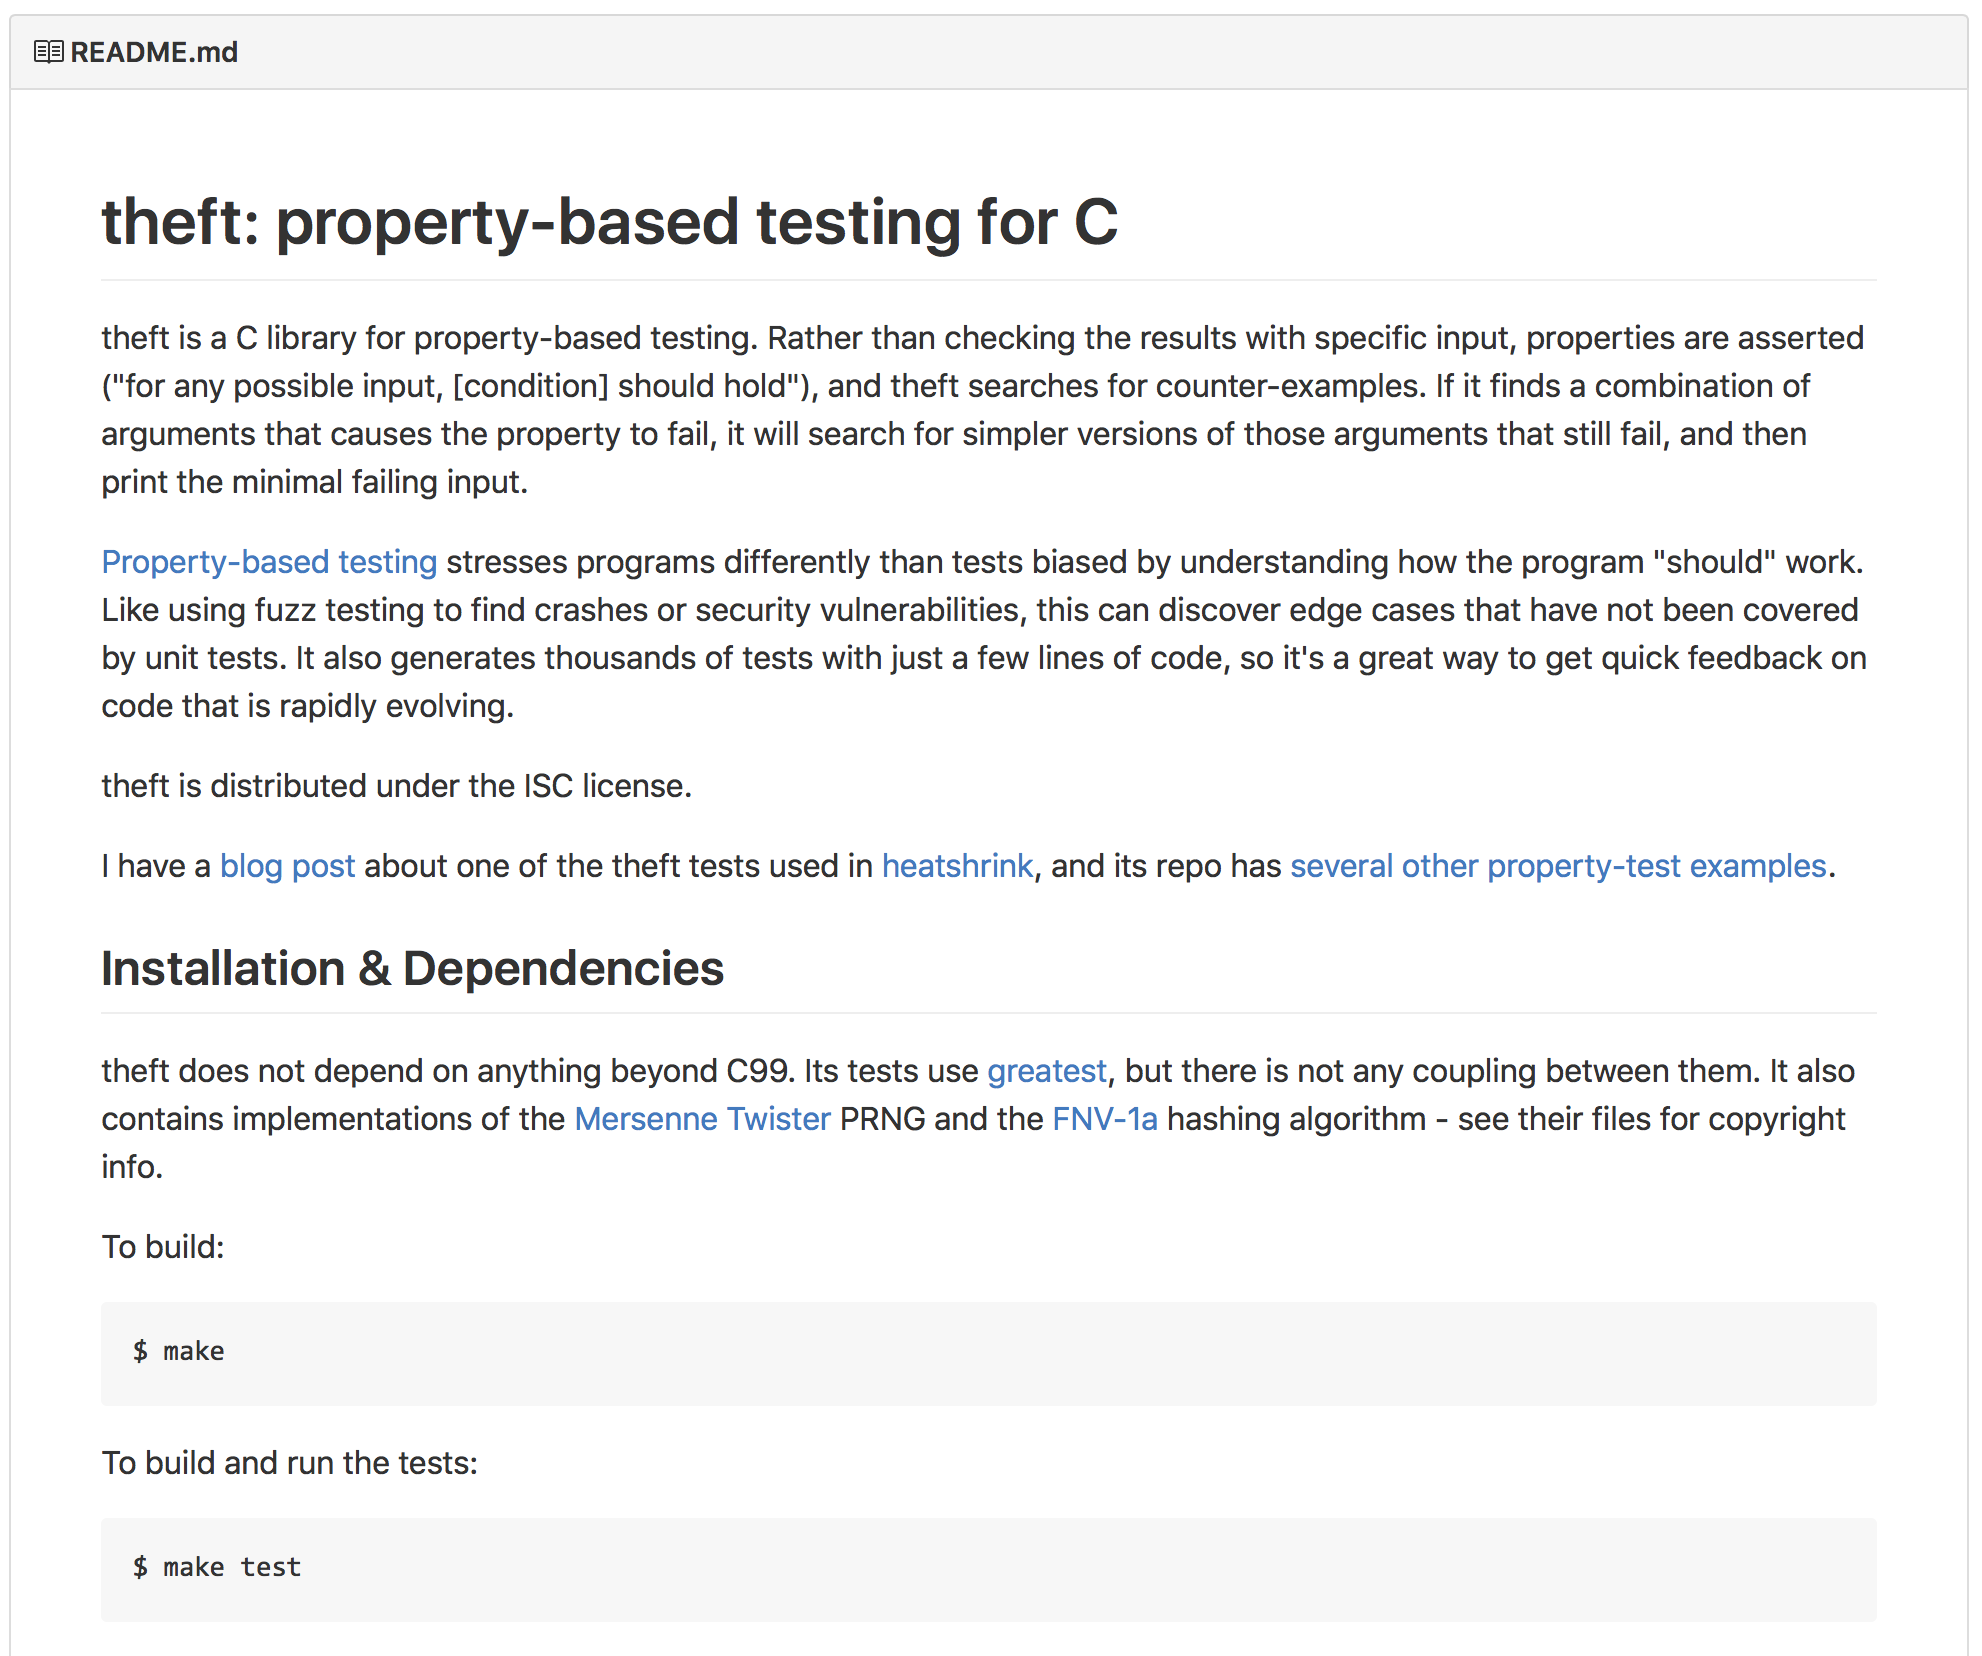
Task: Visit the heatshrink repository link
Action: pyautogui.click(x=957, y=866)
